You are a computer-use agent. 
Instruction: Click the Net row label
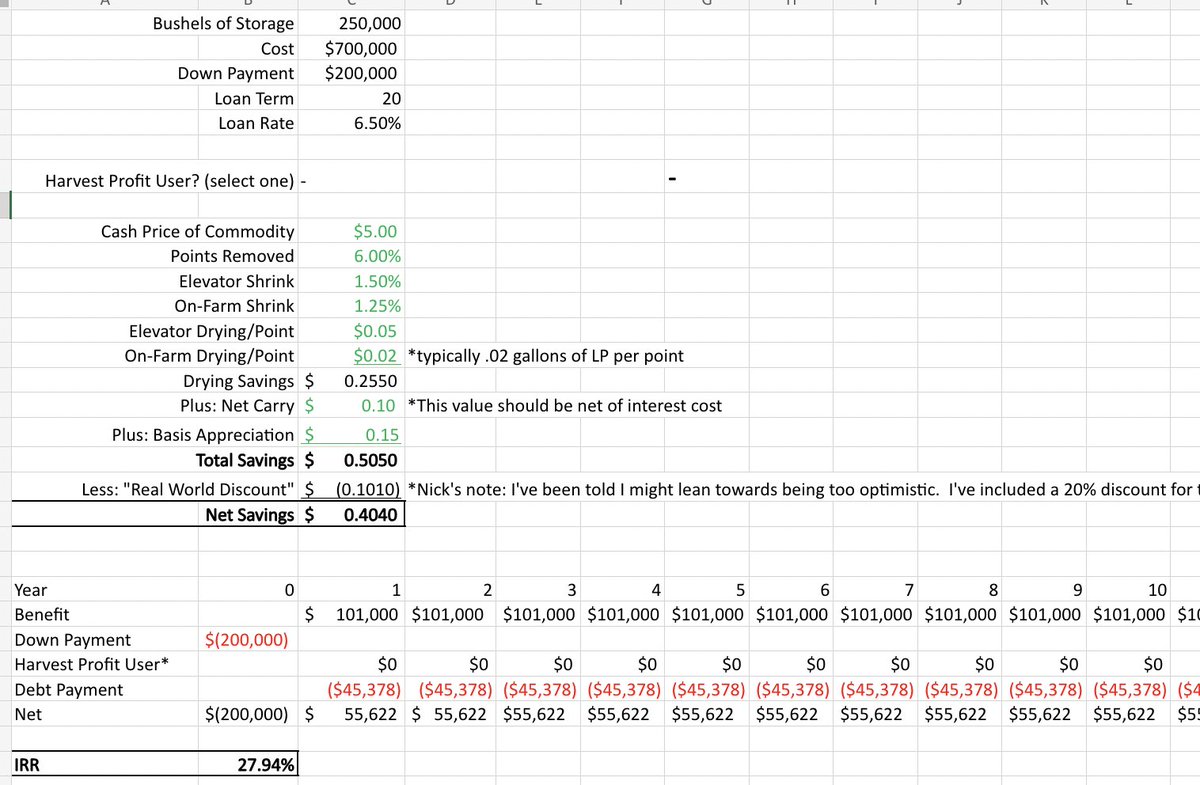26,713
